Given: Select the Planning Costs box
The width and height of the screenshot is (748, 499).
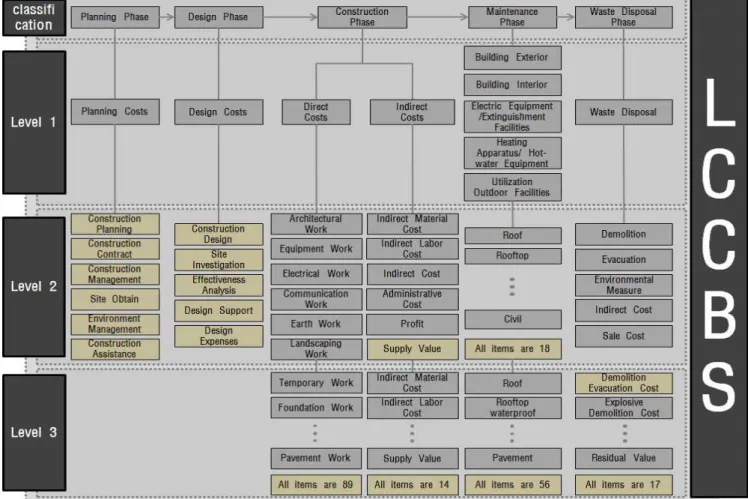Looking at the screenshot, I should 115,112.
